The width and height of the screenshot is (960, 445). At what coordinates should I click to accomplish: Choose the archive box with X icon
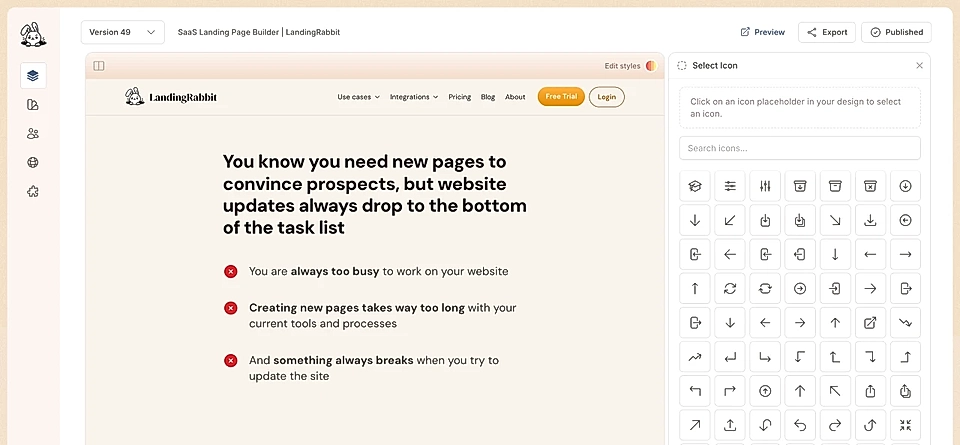pyautogui.click(x=870, y=186)
